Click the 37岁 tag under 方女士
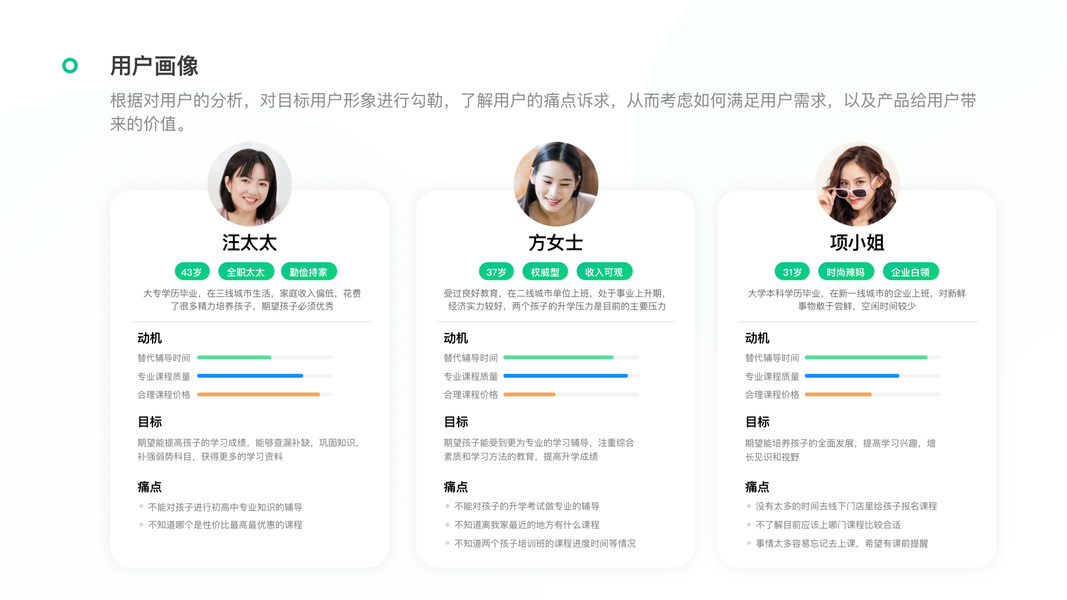The image size is (1067, 600). click(x=496, y=271)
